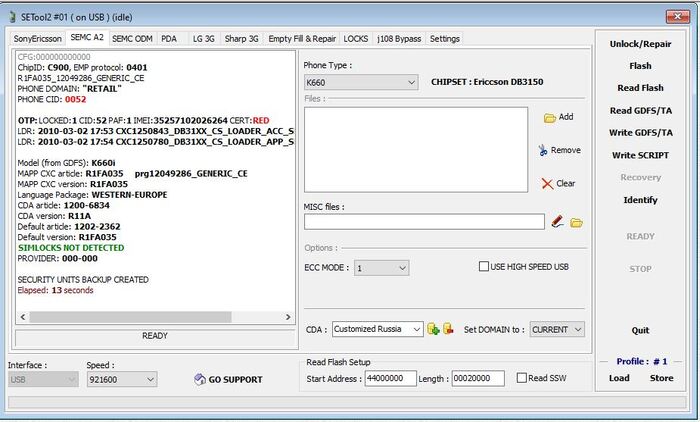Open MISC files browse folder icon
The width and height of the screenshot is (700, 422).
pos(576,222)
